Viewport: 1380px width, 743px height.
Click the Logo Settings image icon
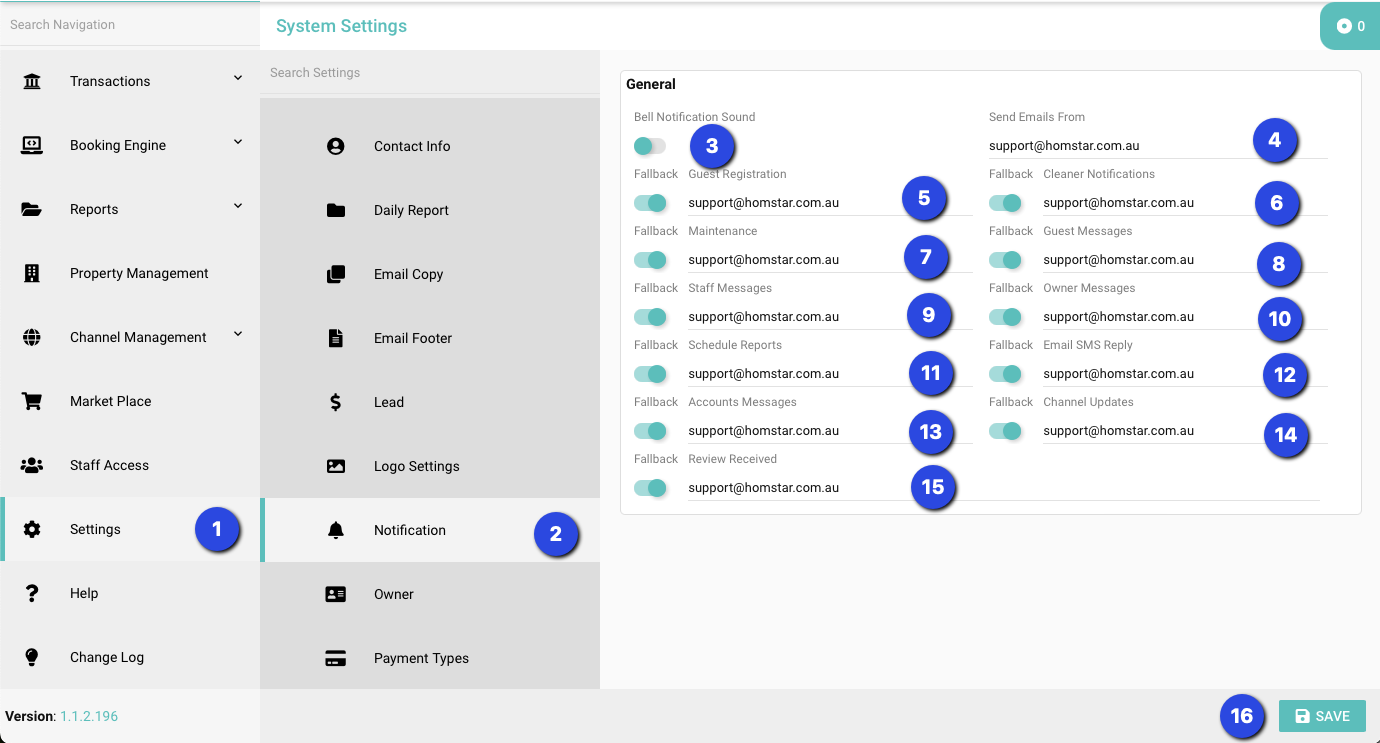(336, 466)
